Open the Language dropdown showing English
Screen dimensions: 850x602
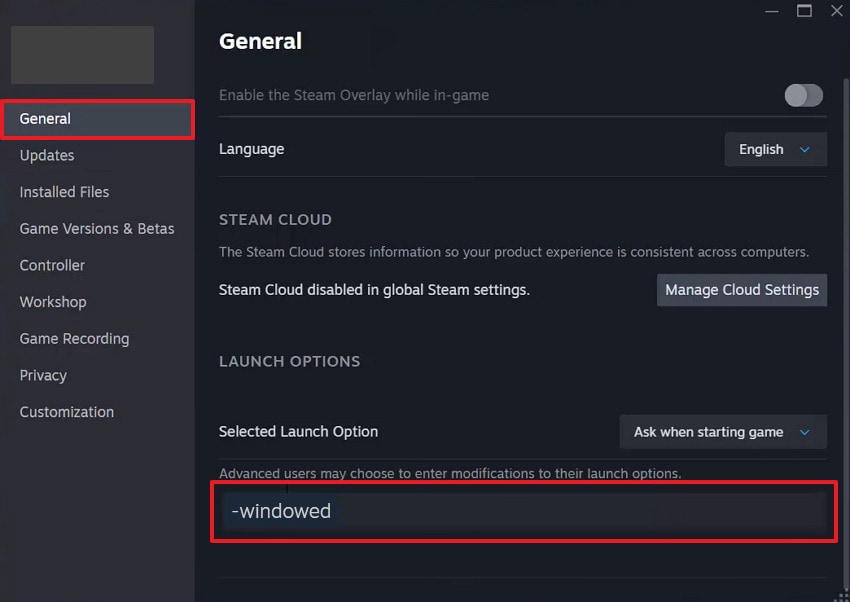(775, 149)
